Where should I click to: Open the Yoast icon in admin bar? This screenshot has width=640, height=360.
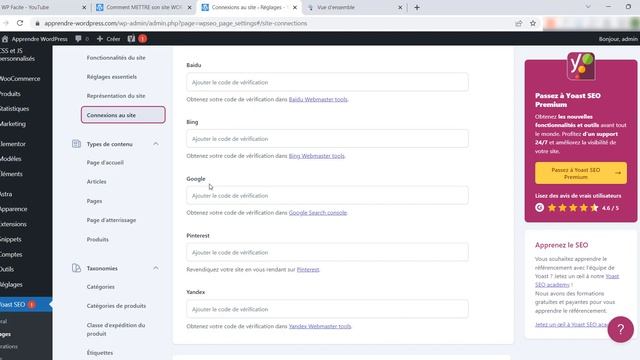(x=131, y=39)
